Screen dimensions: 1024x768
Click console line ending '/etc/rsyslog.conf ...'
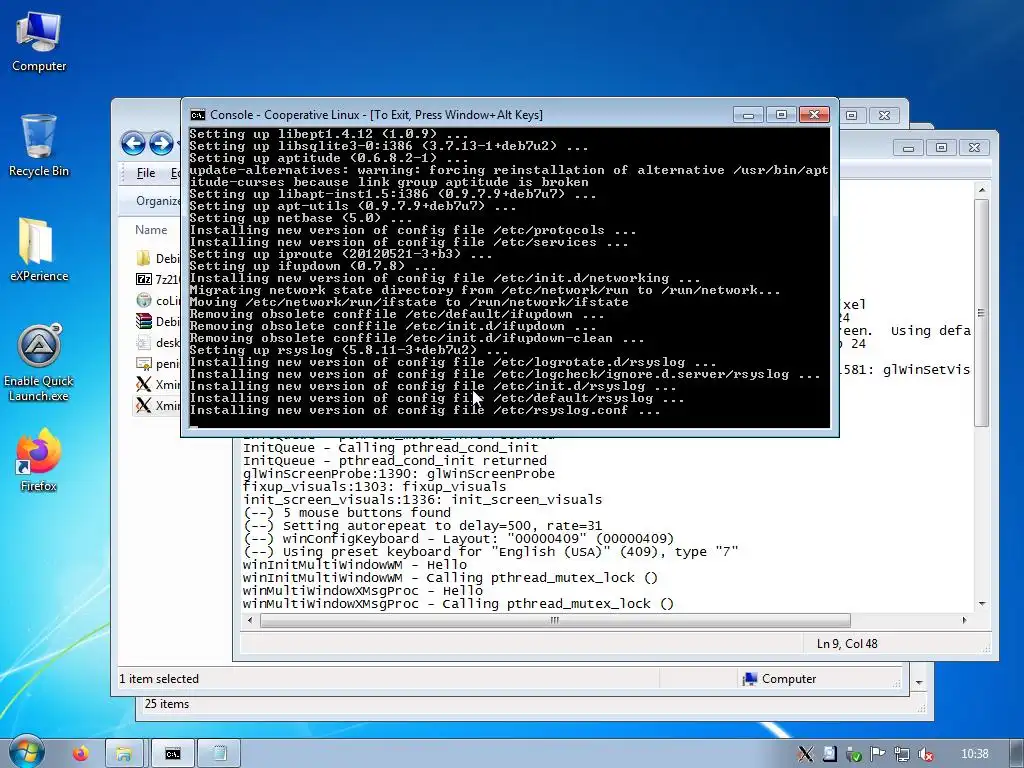click(424, 410)
